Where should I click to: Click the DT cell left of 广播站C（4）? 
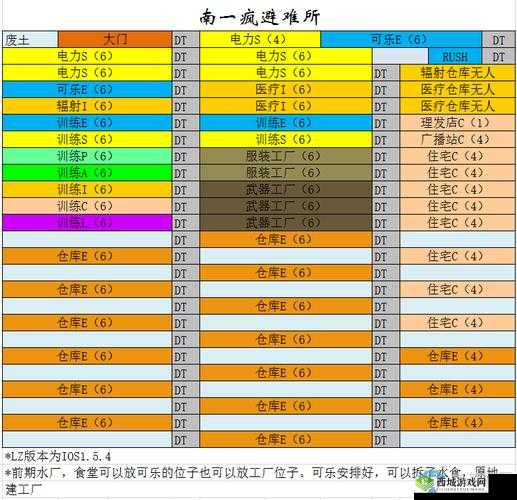pos(386,140)
